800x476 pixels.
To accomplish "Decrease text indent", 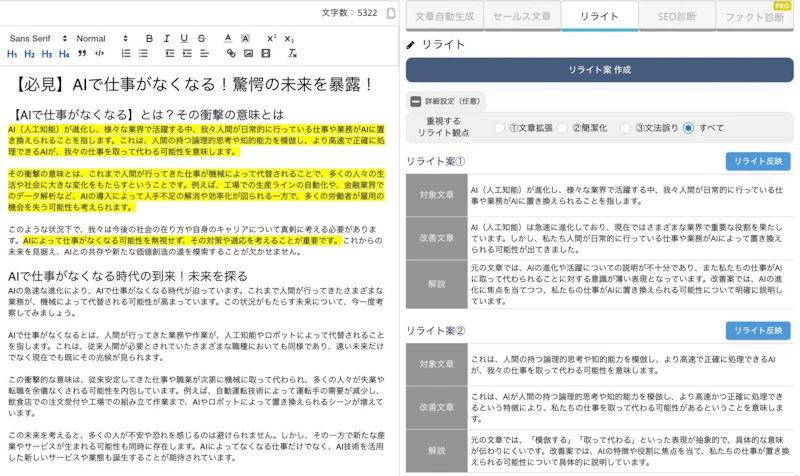I will click(x=170, y=53).
